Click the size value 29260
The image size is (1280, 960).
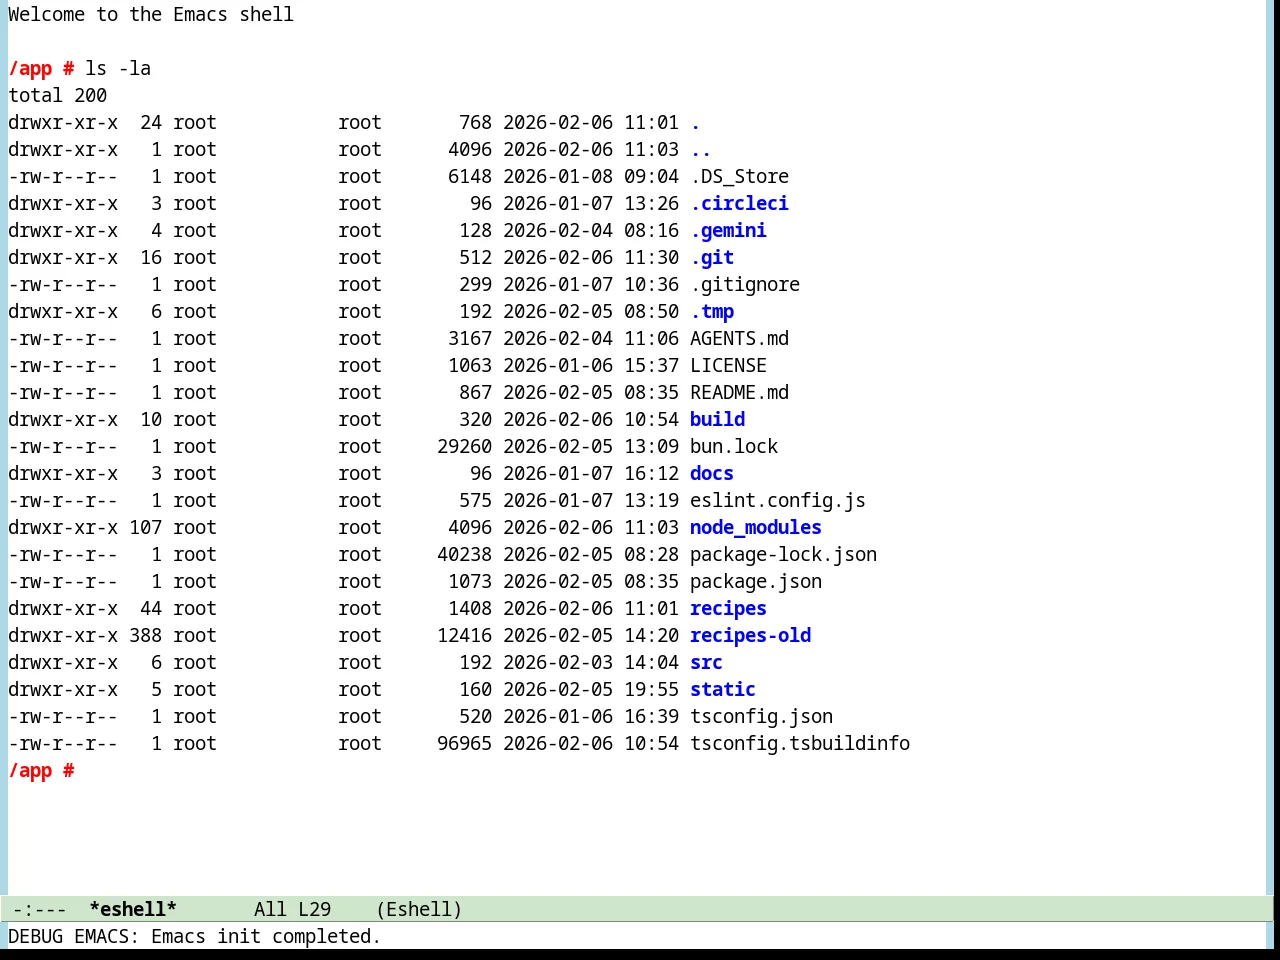(x=464, y=446)
